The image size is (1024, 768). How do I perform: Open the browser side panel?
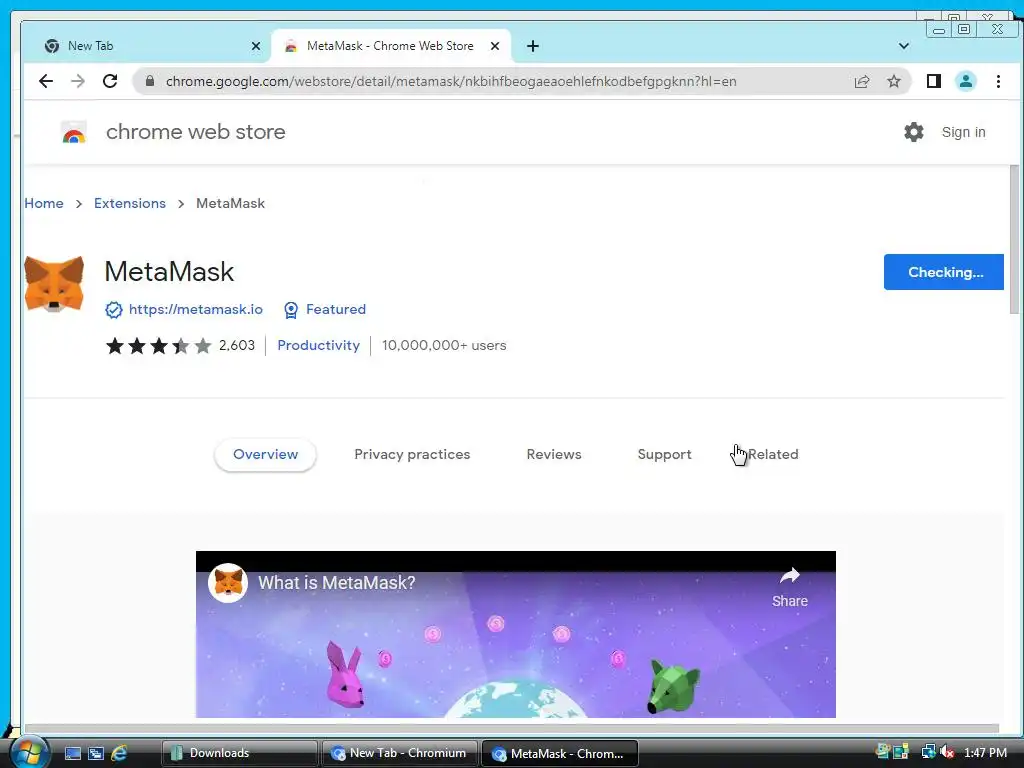[933, 81]
